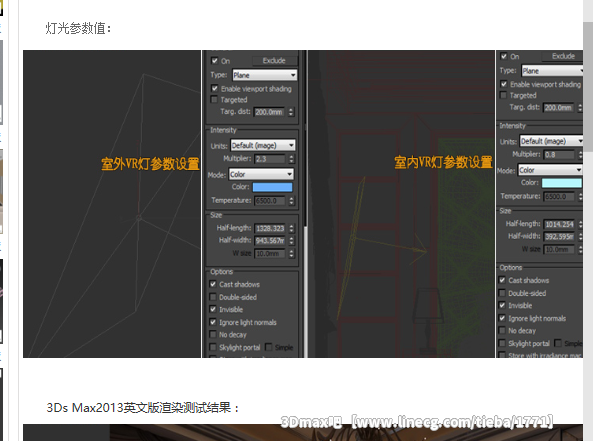The image size is (593, 441).
Task: Click the W size field in the indoor (室内) panel
Action: coord(559,250)
